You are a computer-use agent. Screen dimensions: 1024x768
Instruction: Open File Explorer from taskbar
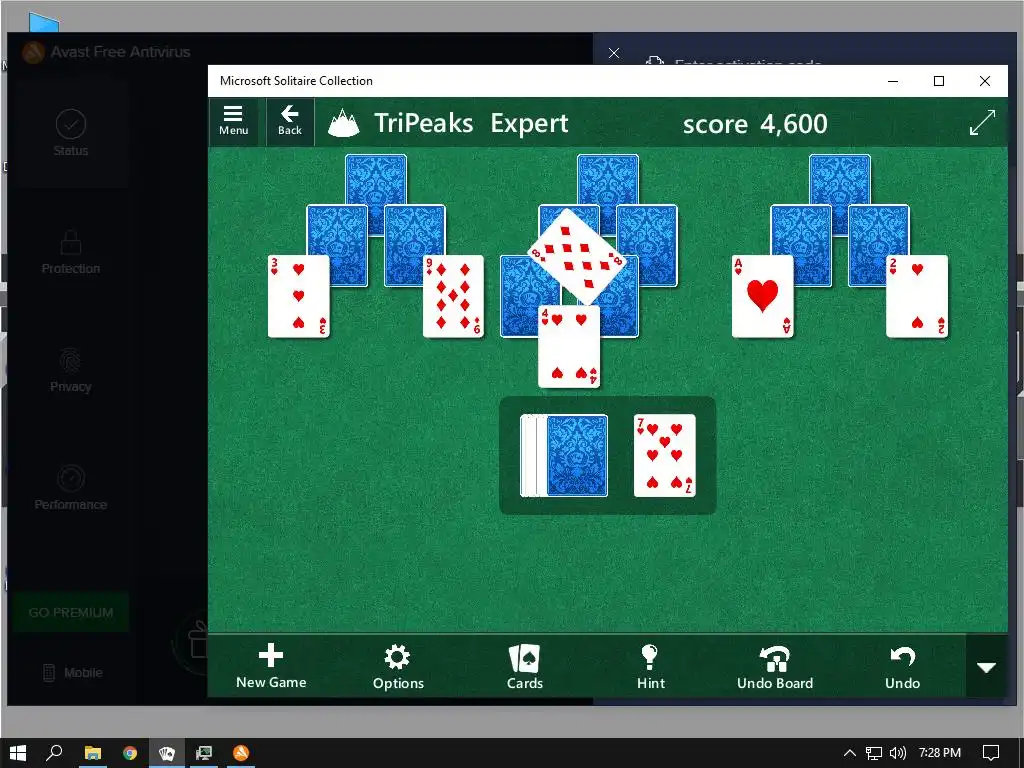point(93,753)
